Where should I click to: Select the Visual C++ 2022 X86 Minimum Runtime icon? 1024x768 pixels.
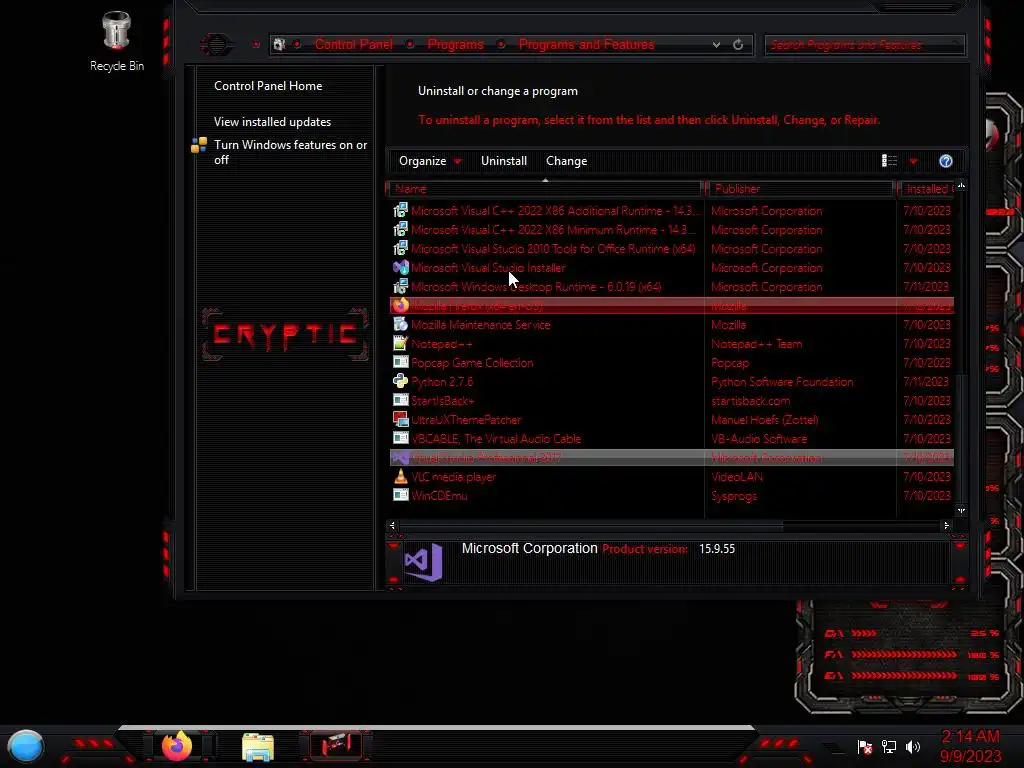(x=400, y=229)
